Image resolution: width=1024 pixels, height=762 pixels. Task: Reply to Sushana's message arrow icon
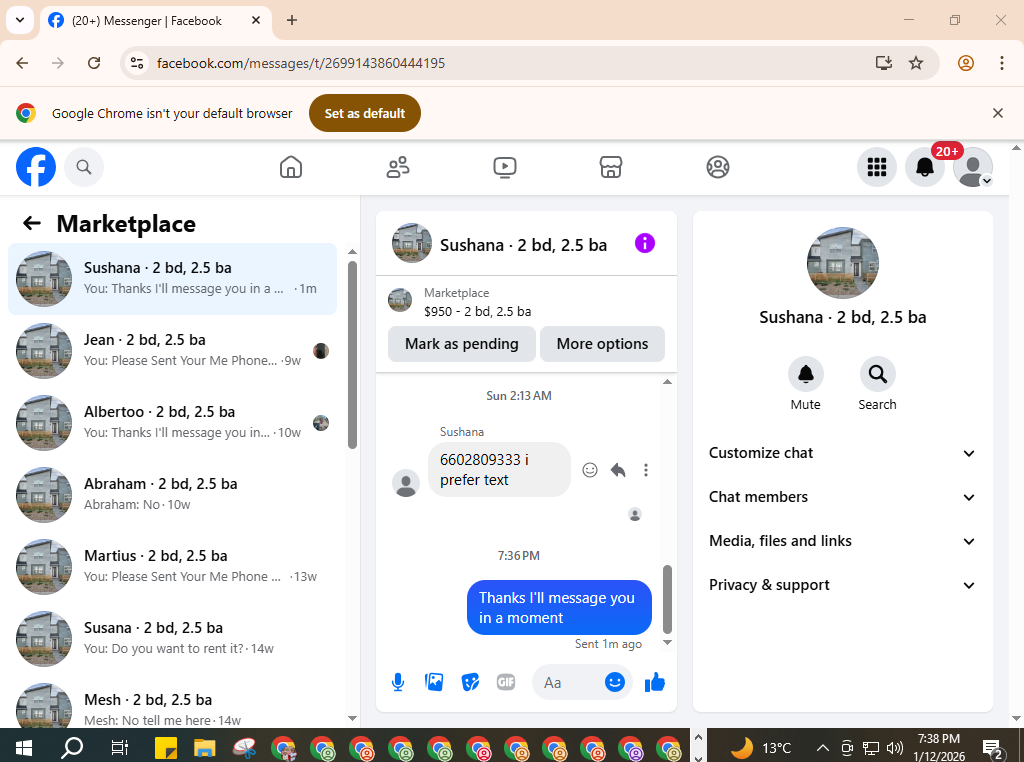tap(618, 470)
